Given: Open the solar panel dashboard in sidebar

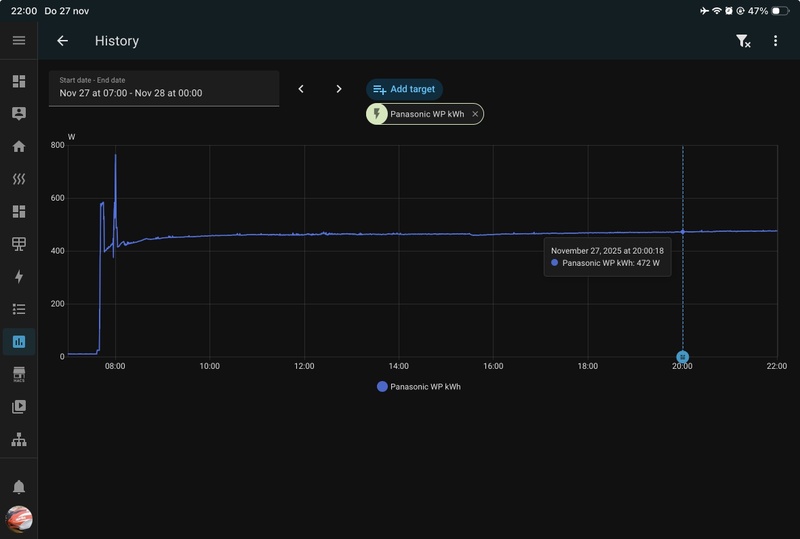Looking at the screenshot, I should tap(18, 244).
